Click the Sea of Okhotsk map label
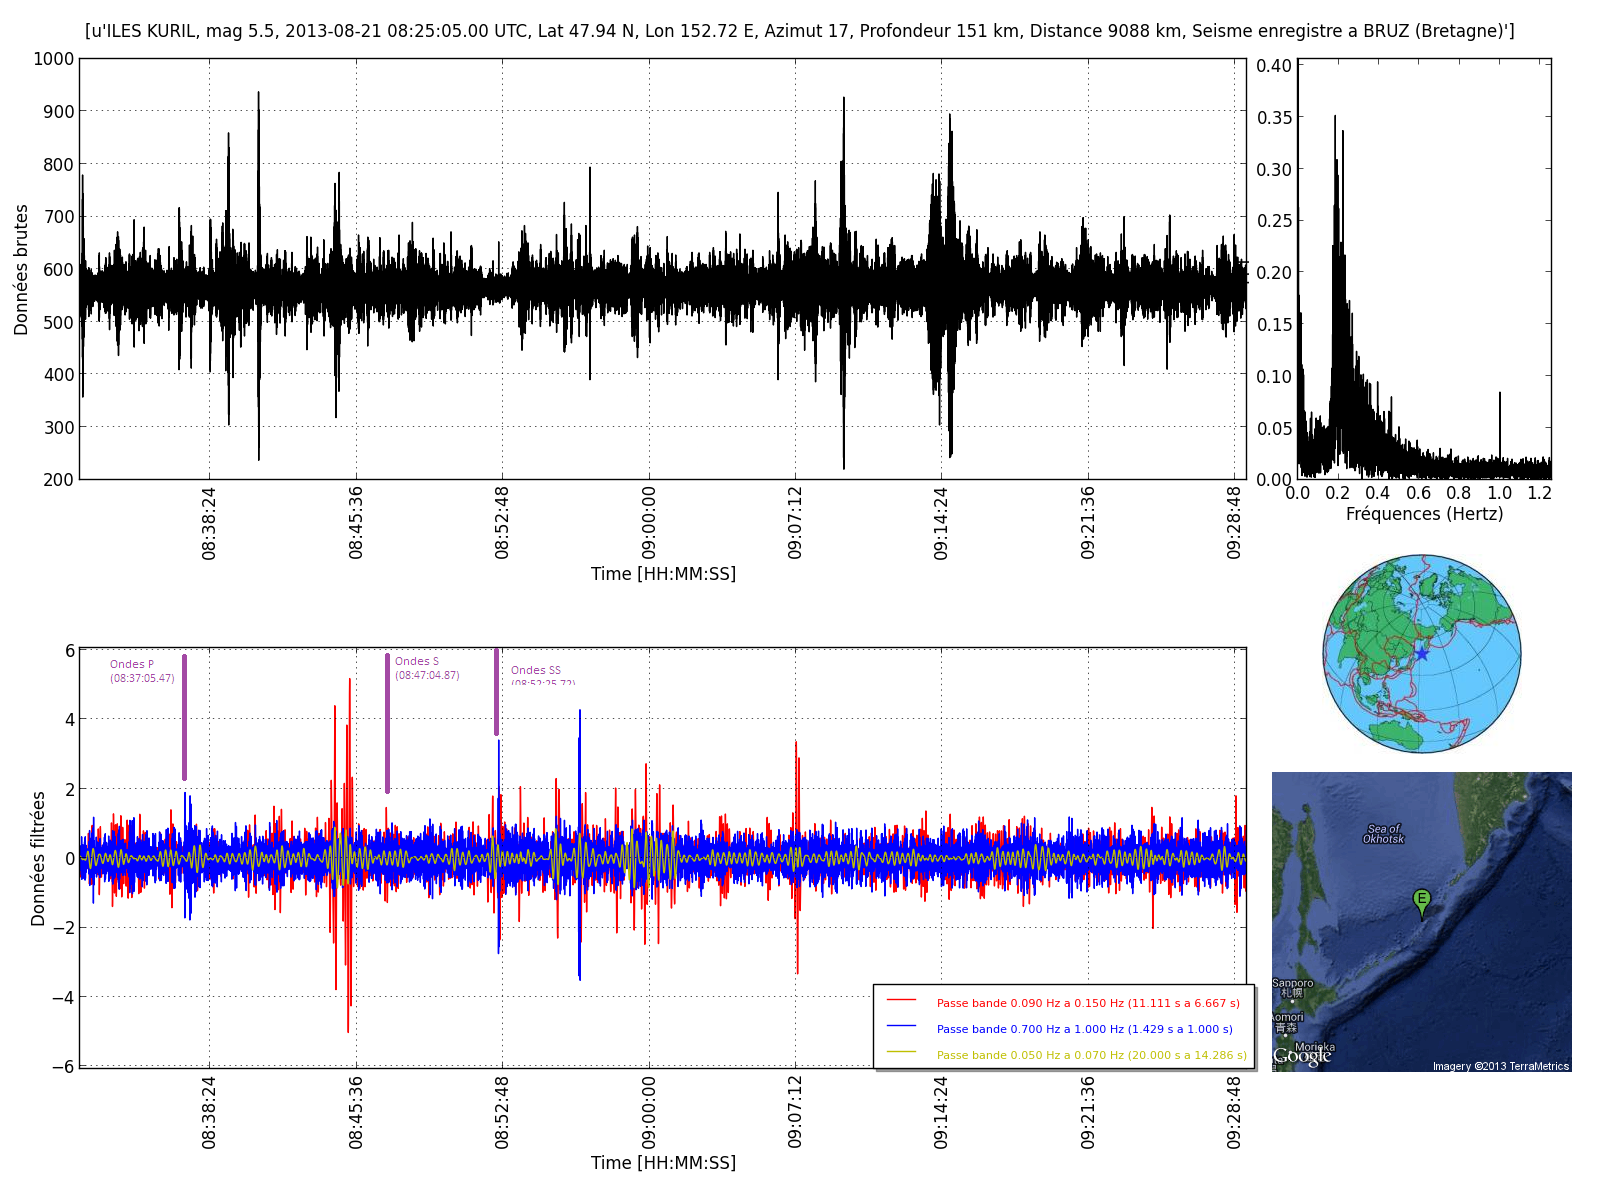 (x=1383, y=834)
